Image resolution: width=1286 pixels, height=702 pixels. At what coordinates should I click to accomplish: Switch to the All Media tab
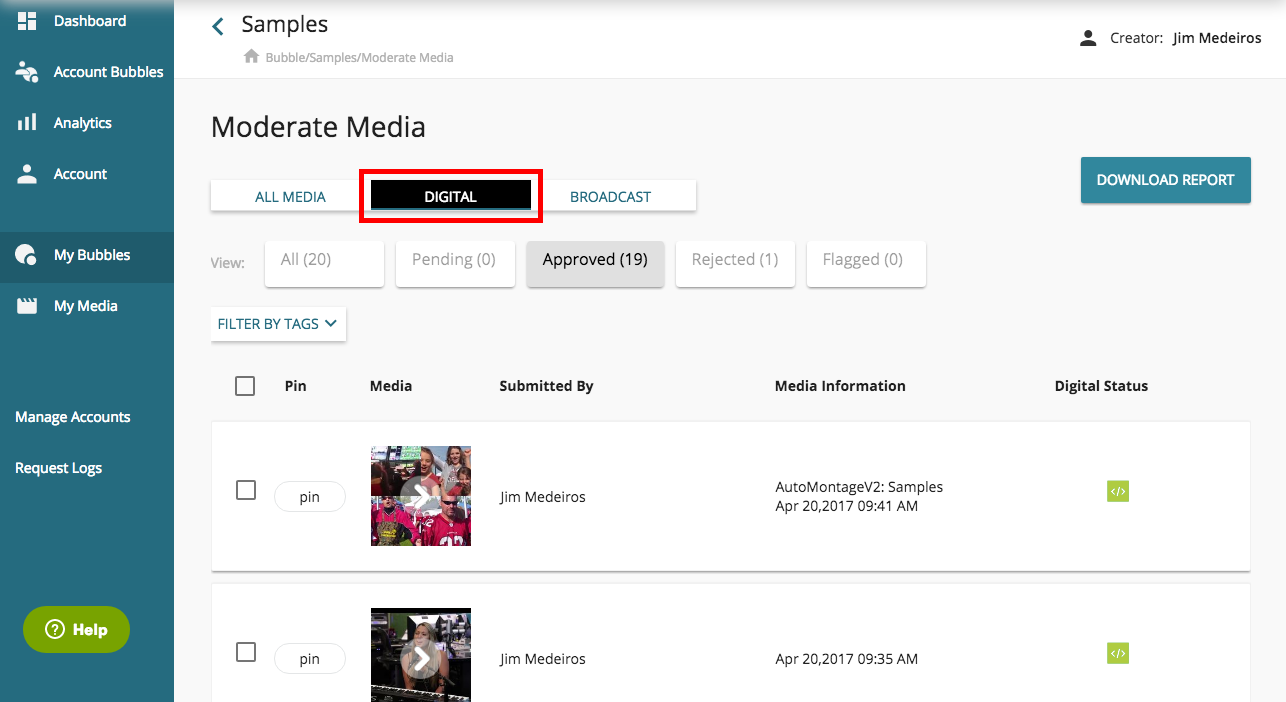point(290,197)
